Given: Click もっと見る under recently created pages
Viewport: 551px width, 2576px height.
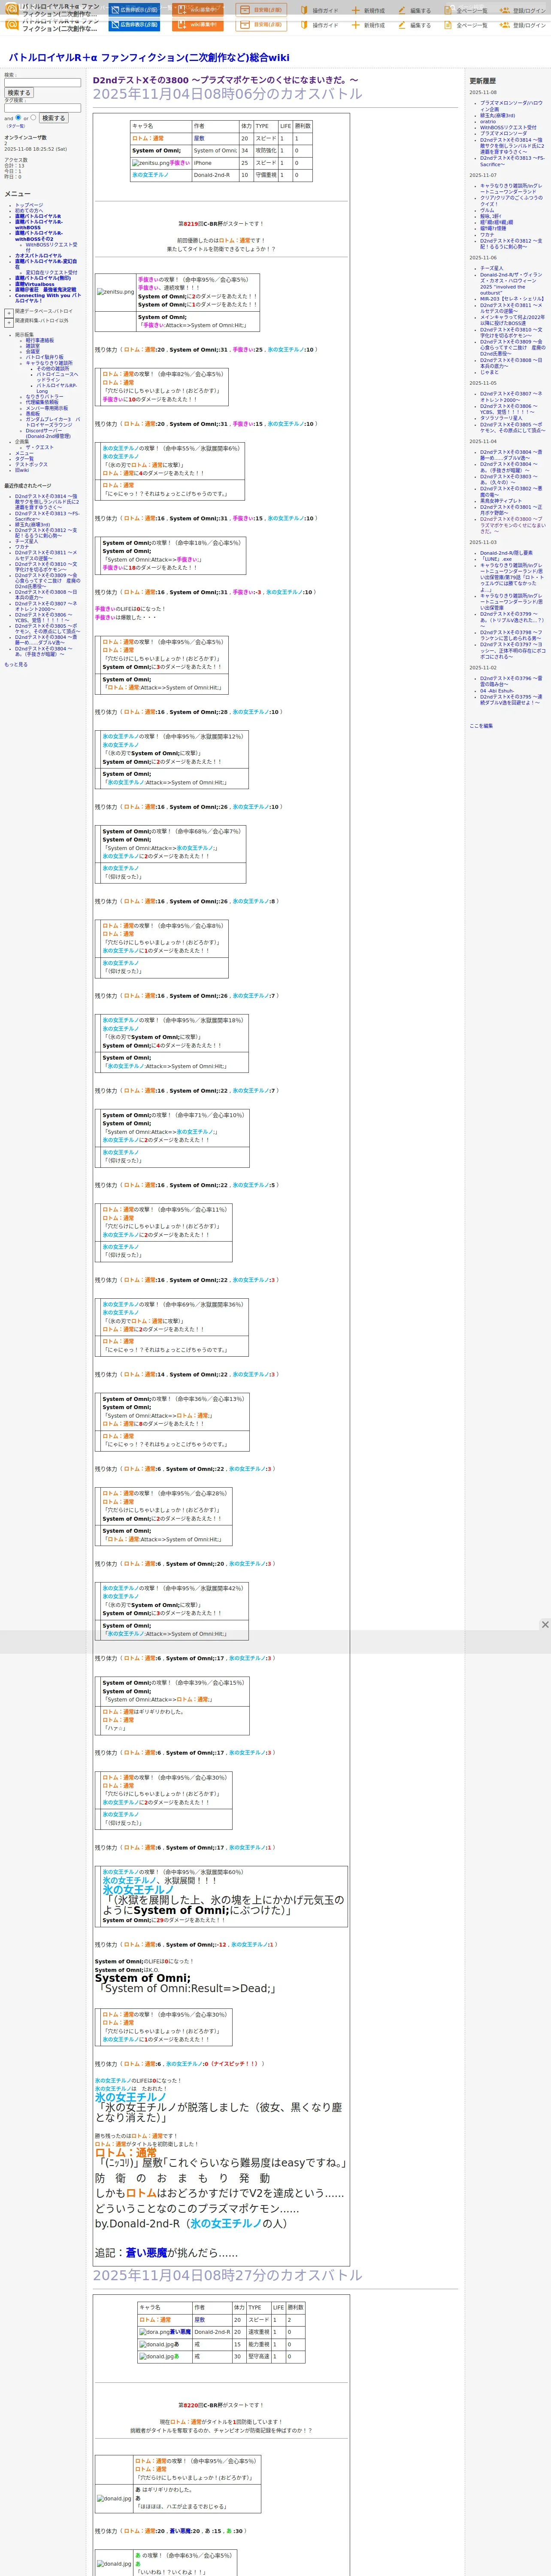Looking at the screenshot, I should pyautogui.click(x=16, y=664).
